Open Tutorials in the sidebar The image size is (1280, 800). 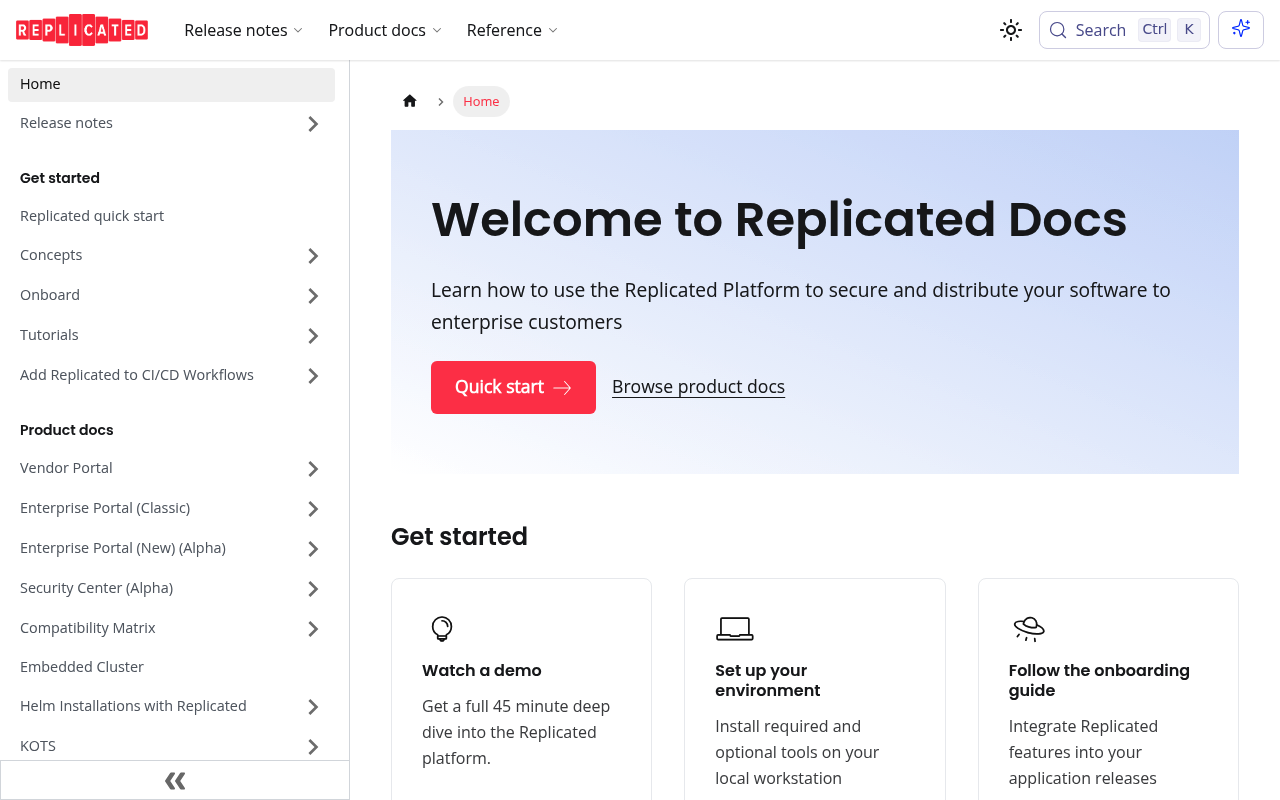point(49,335)
